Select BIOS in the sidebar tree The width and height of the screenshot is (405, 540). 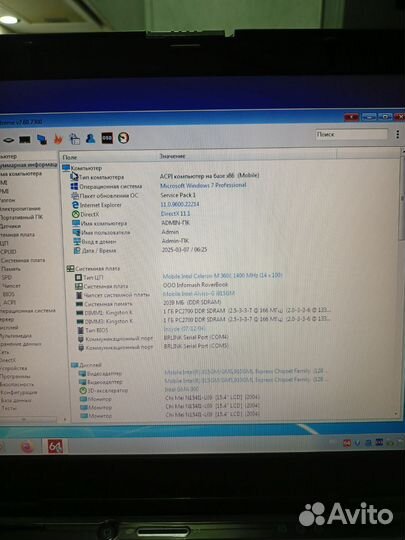[x=9, y=294]
